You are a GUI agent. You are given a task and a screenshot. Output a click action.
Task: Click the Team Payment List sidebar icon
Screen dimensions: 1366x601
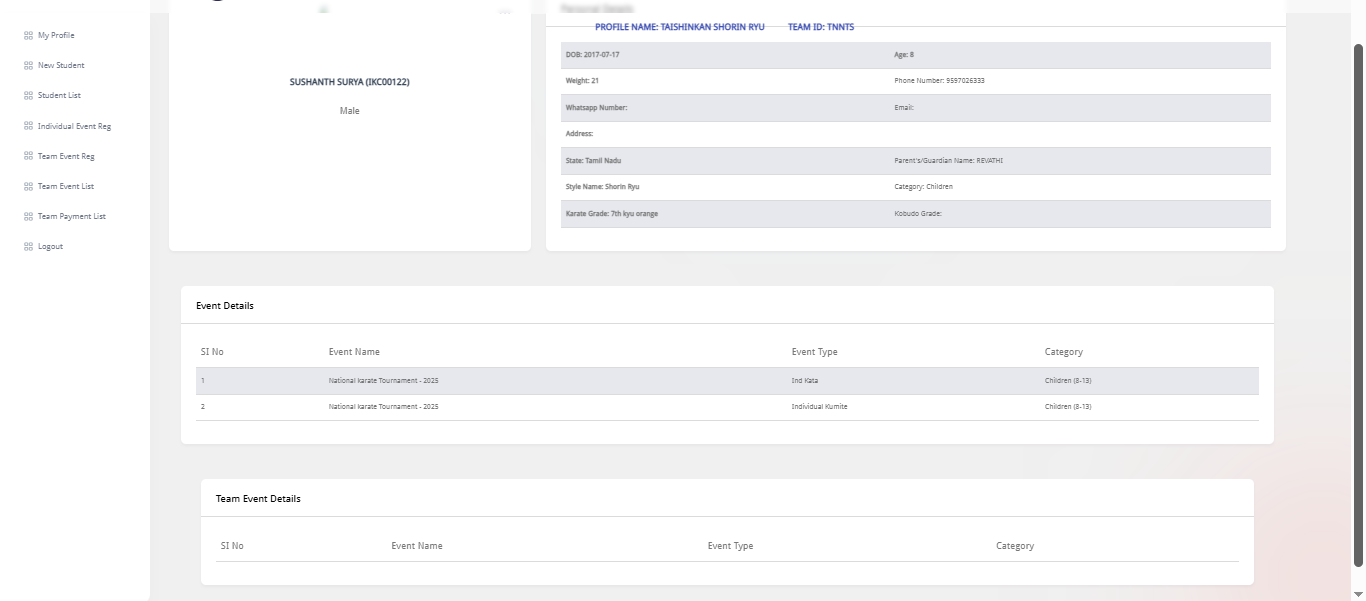tap(28, 217)
